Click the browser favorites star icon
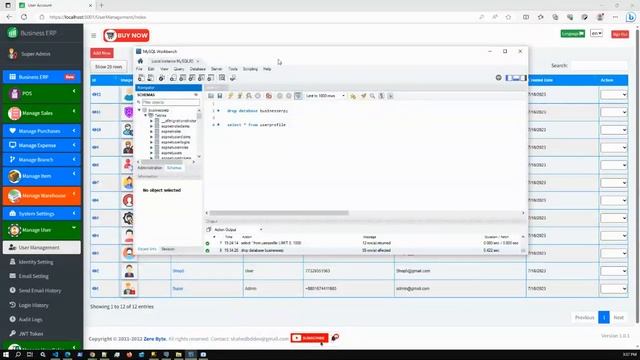 [508, 17]
